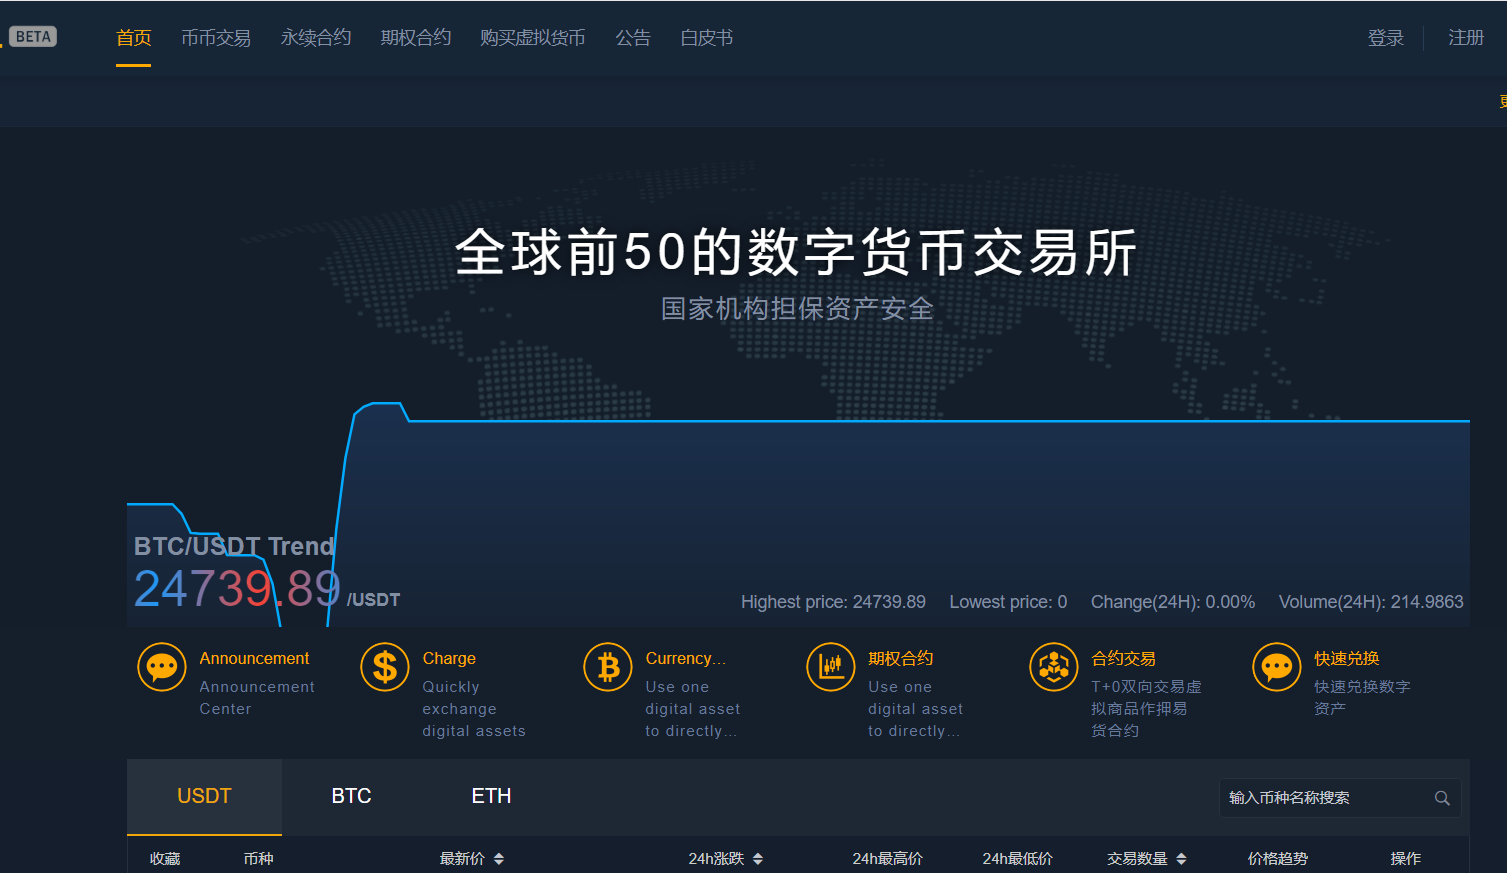This screenshot has width=1507, height=873.
Task: Select the USDT market tab
Action: [x=204, y=796]
